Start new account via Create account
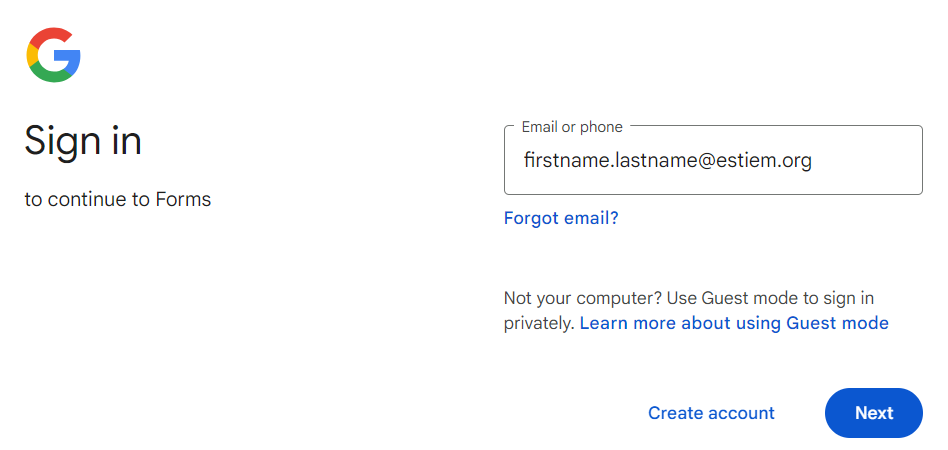 tap(711, 413)
